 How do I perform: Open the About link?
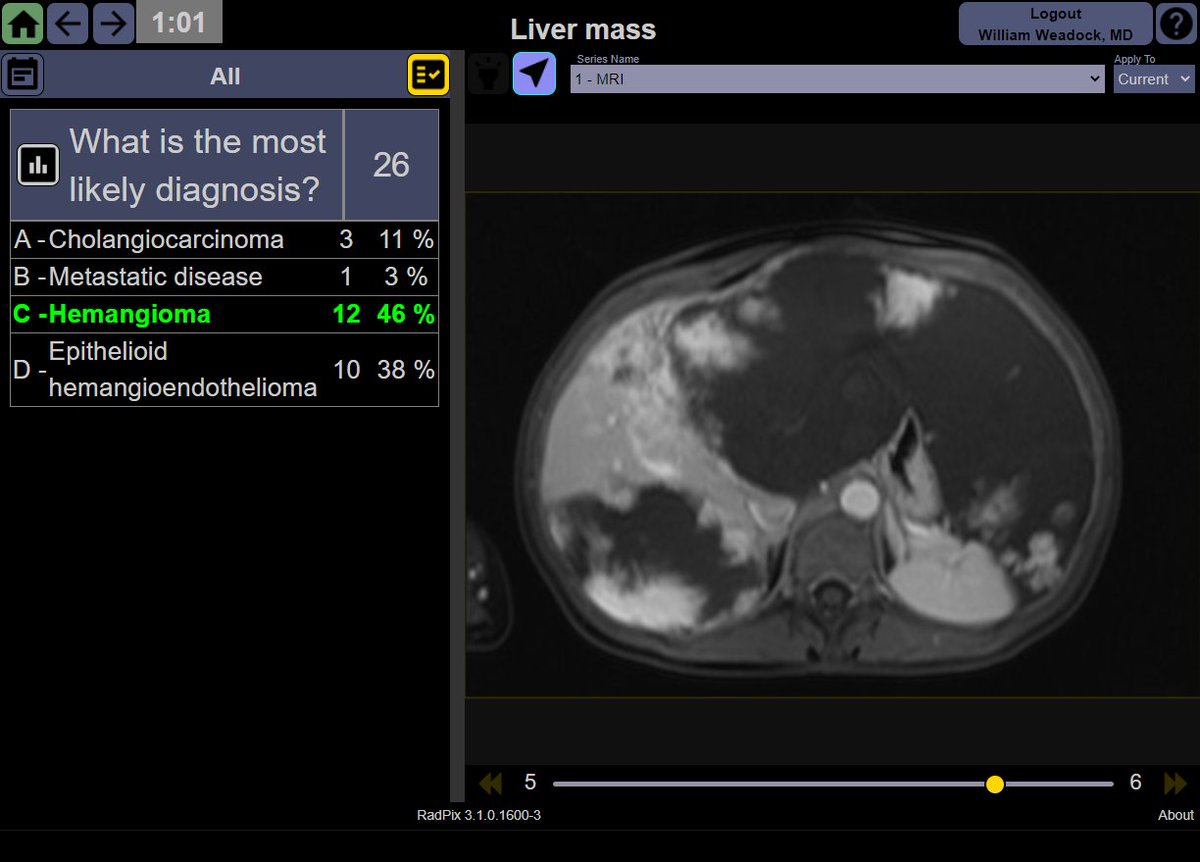pyautogui.click(x=1176, y=815)
